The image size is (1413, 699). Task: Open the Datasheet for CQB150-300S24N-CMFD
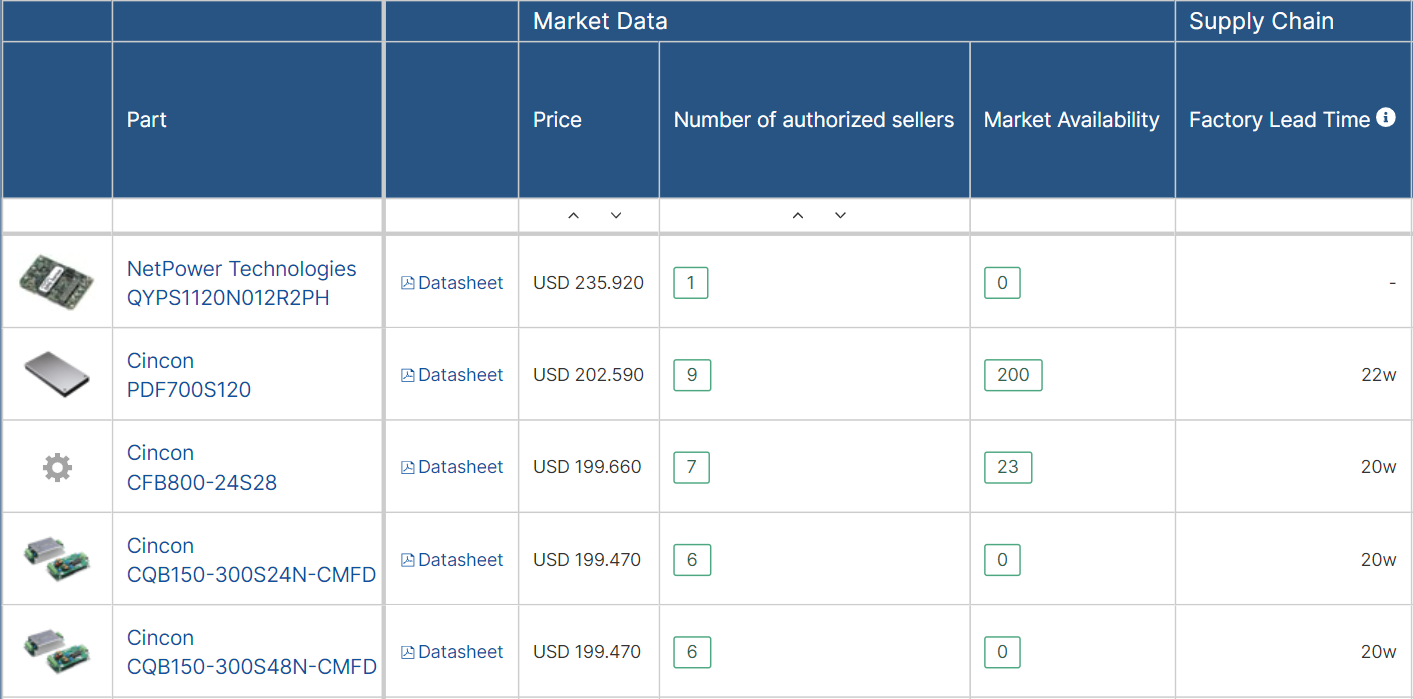click(x=452, y=560)
